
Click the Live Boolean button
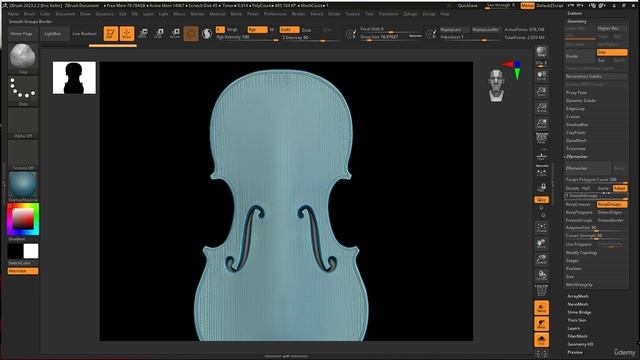coord(84,33)
